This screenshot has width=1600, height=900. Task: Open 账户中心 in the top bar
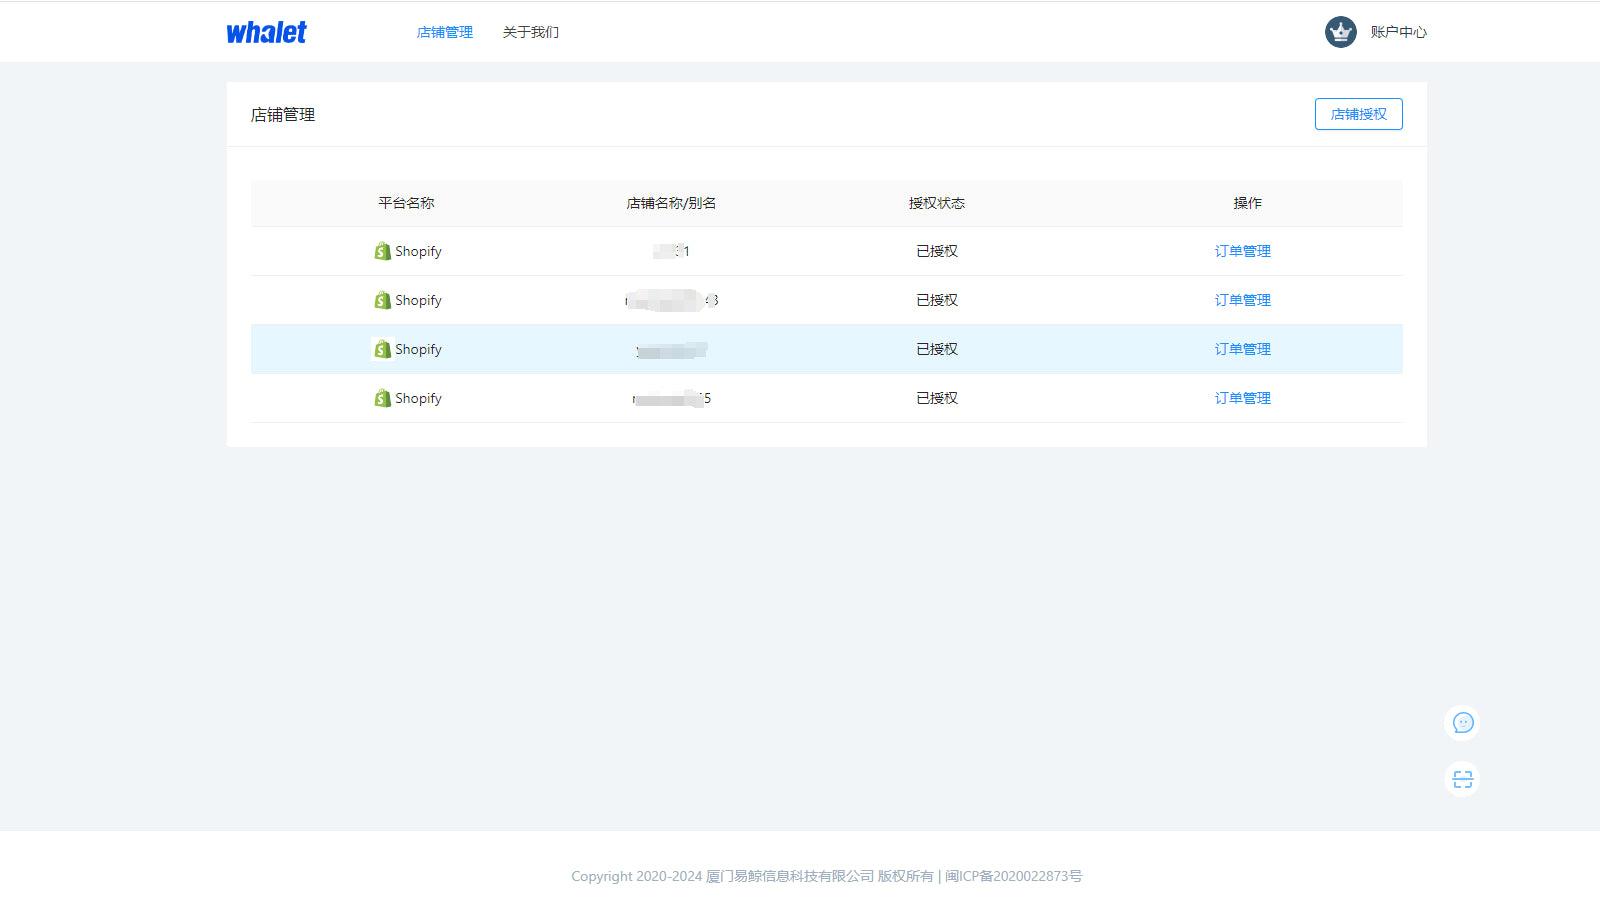(x=1397, y=31)
